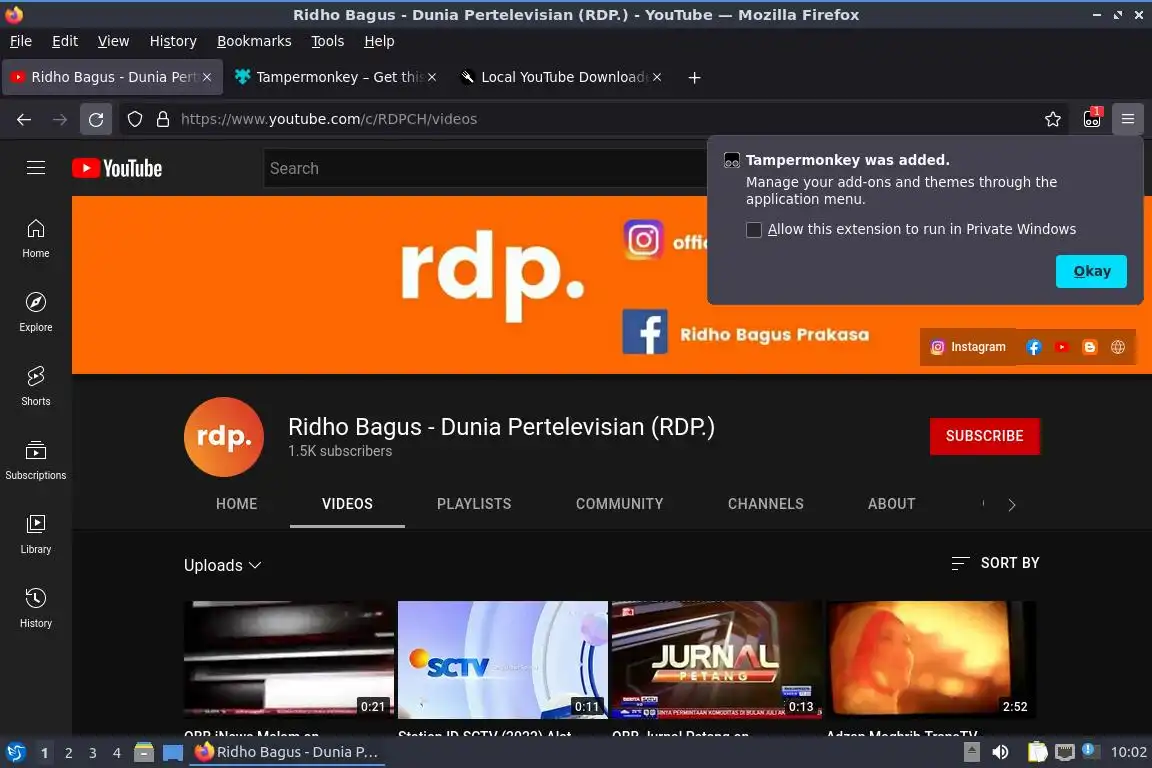
Task: Open Explore in the sidebar
Action: (35, 312)
